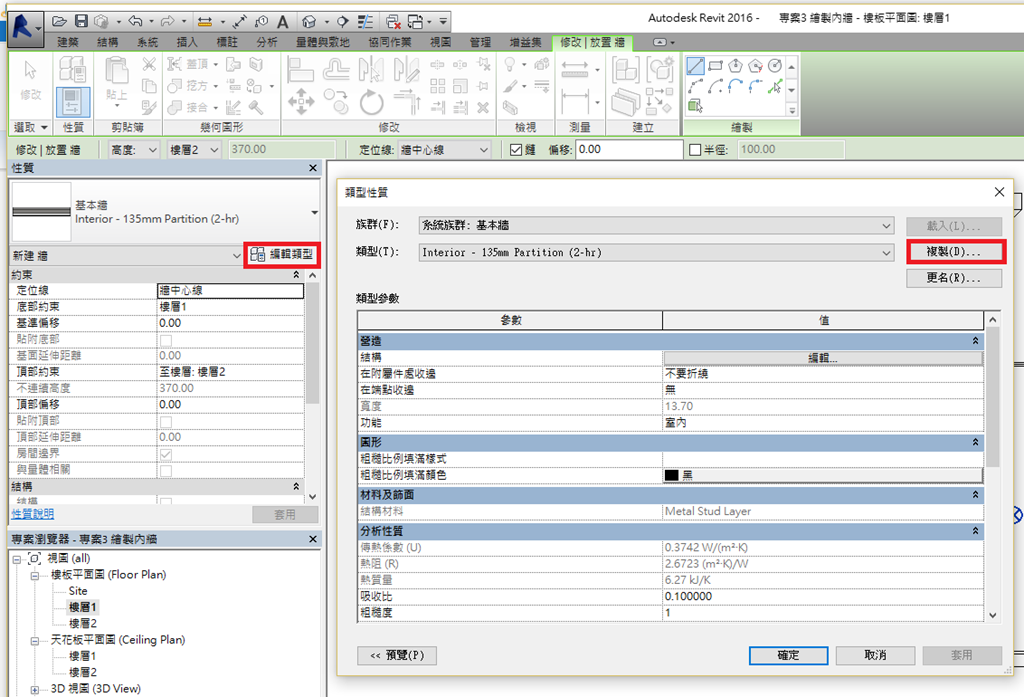Choose the Fillet Arc draw tool
1024x697 pixels.
[756, 86]
